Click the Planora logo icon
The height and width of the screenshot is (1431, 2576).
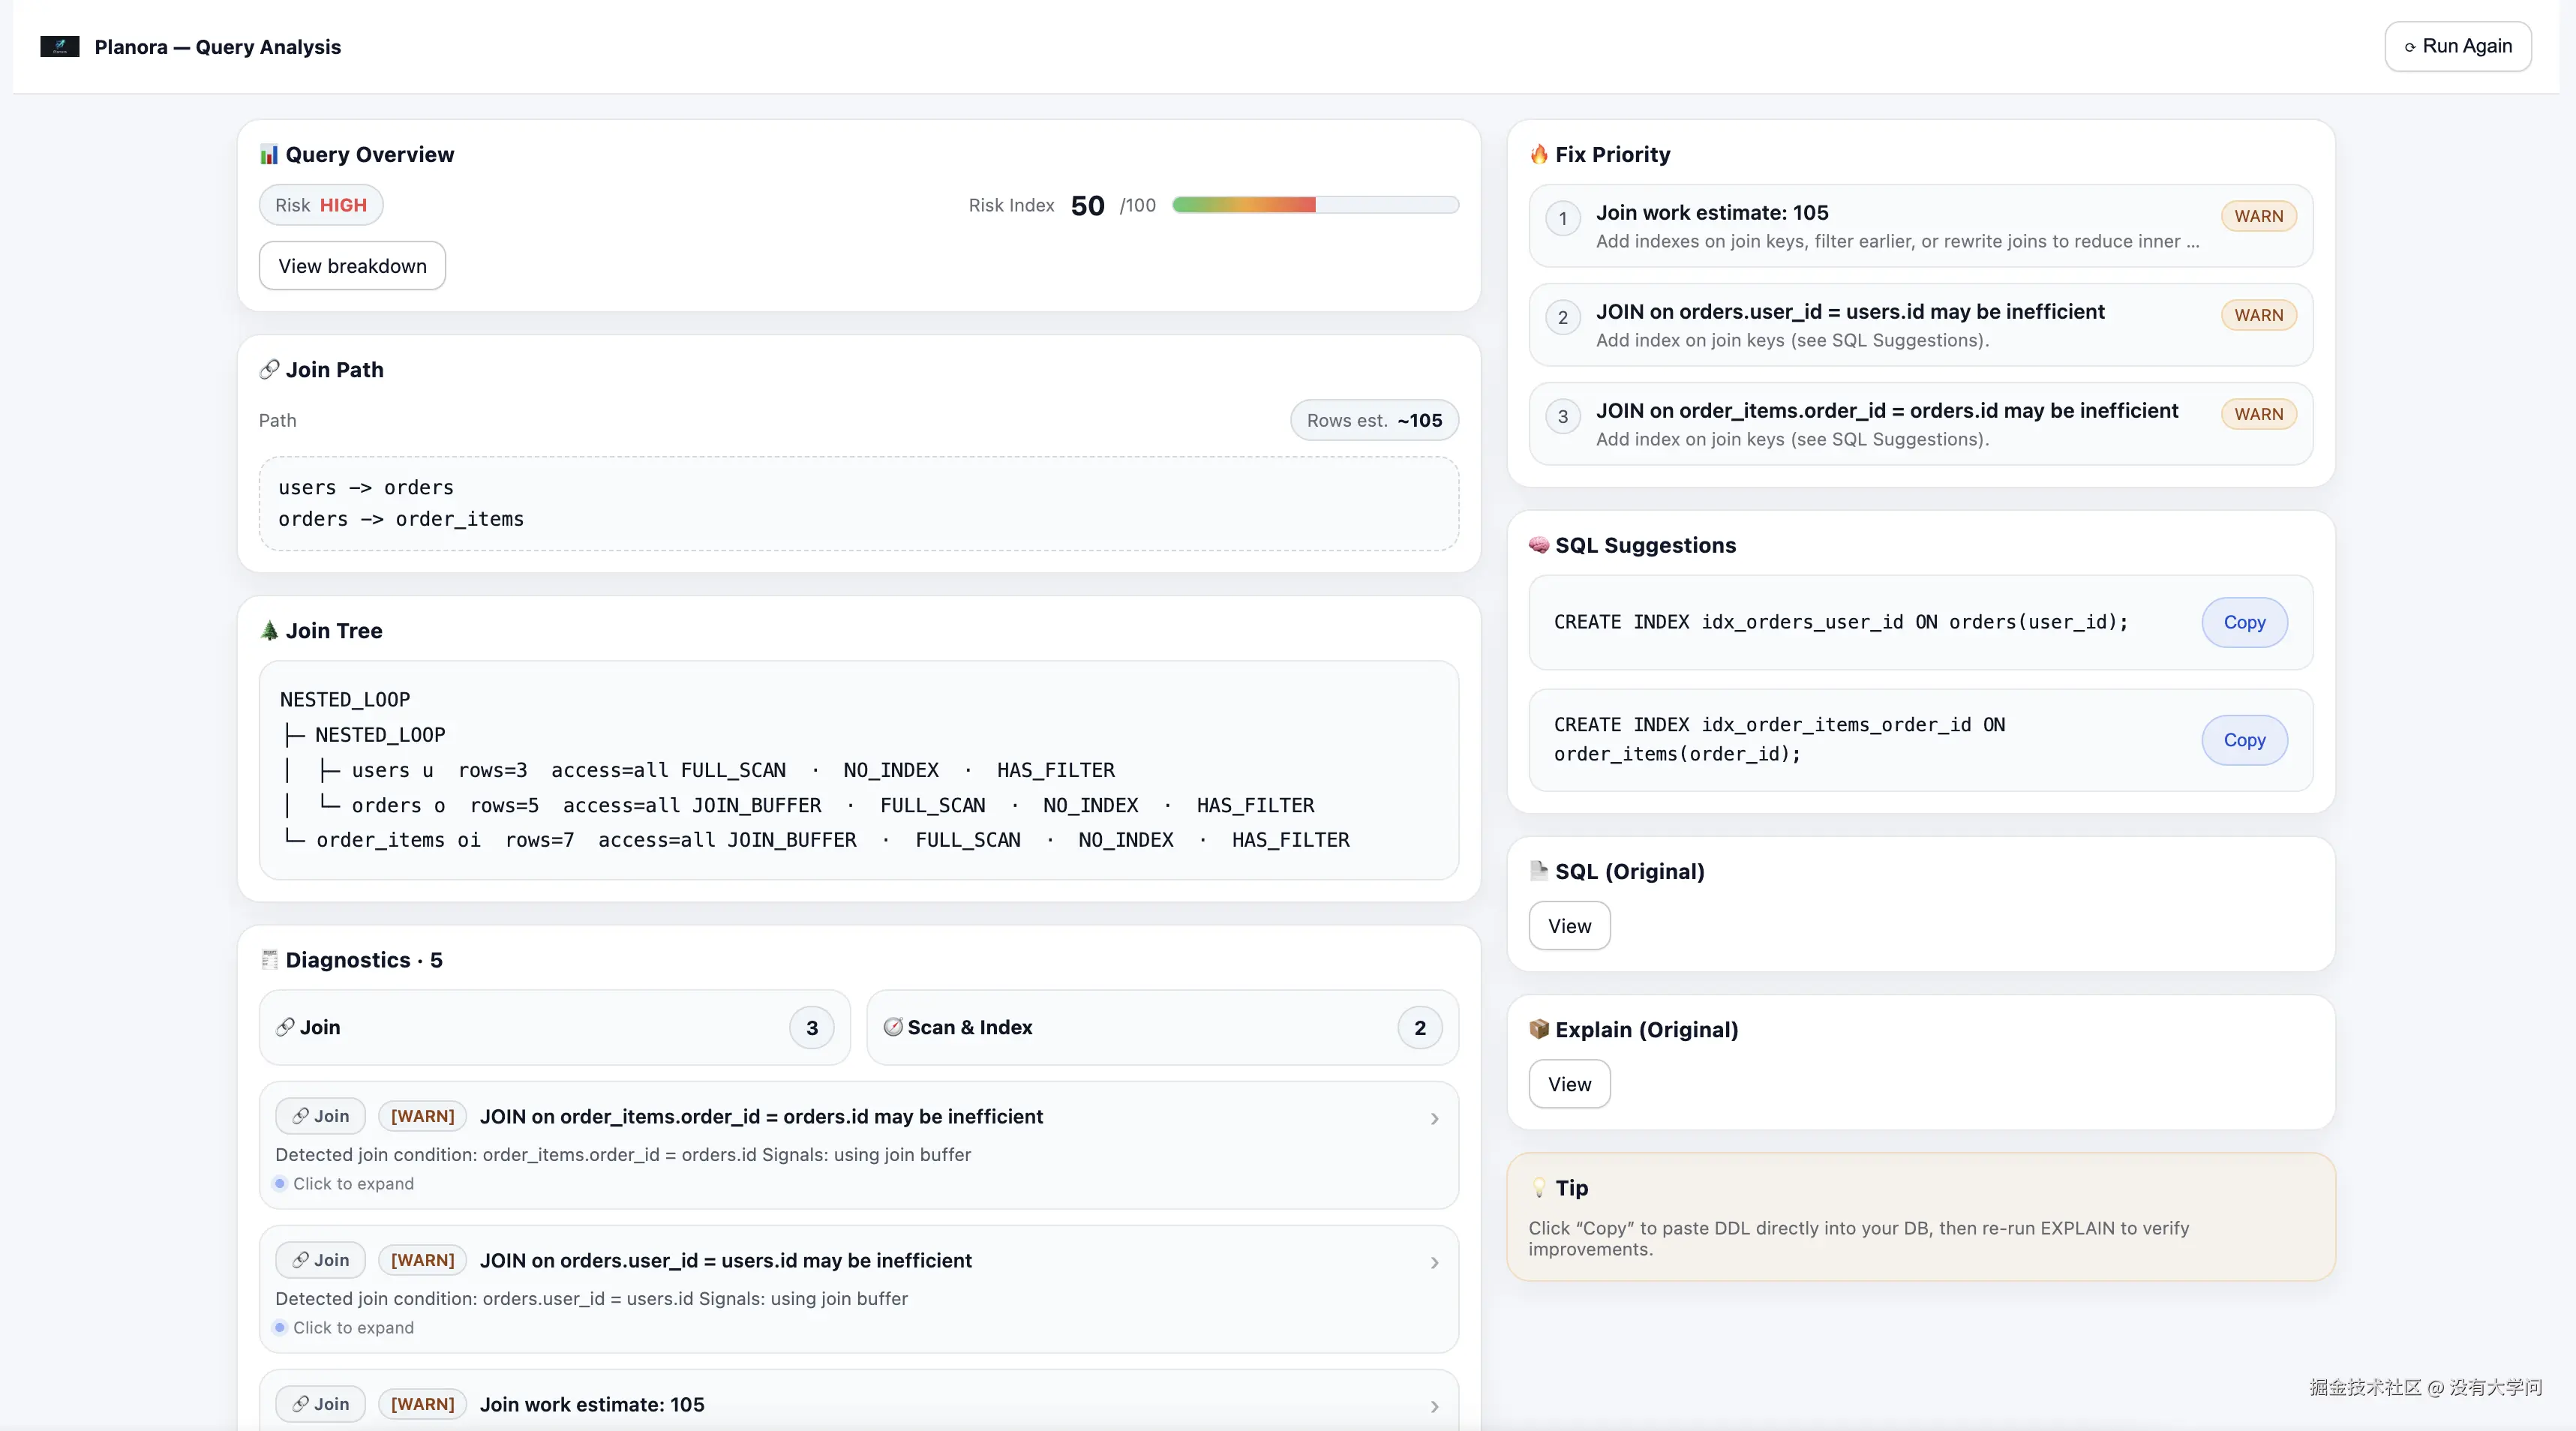pyautogui.click(x=59, y=47)
